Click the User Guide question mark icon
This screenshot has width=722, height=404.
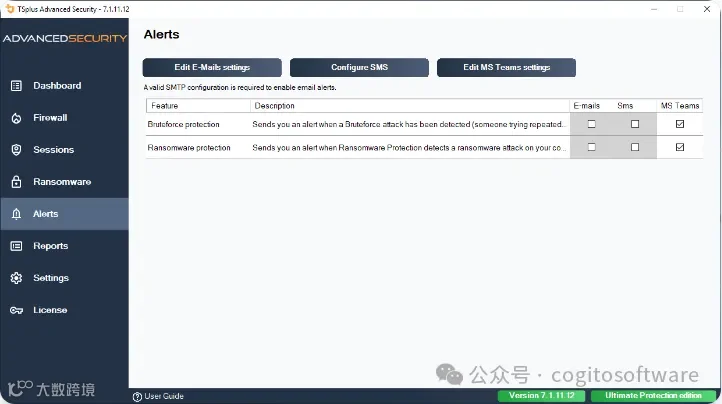(x=137, y=397)
